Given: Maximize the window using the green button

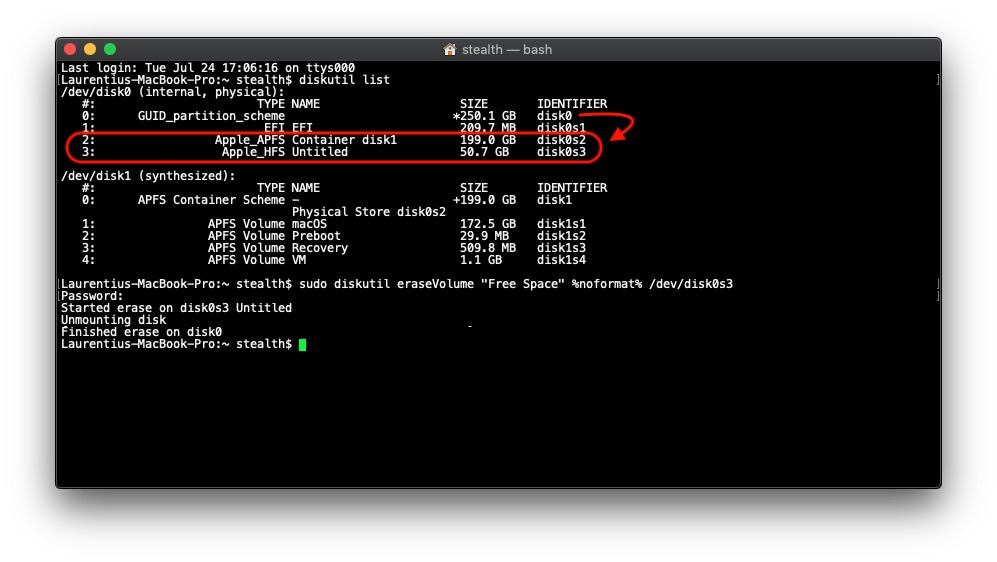Looking at the screenshot, I should [x=110, y=49].
